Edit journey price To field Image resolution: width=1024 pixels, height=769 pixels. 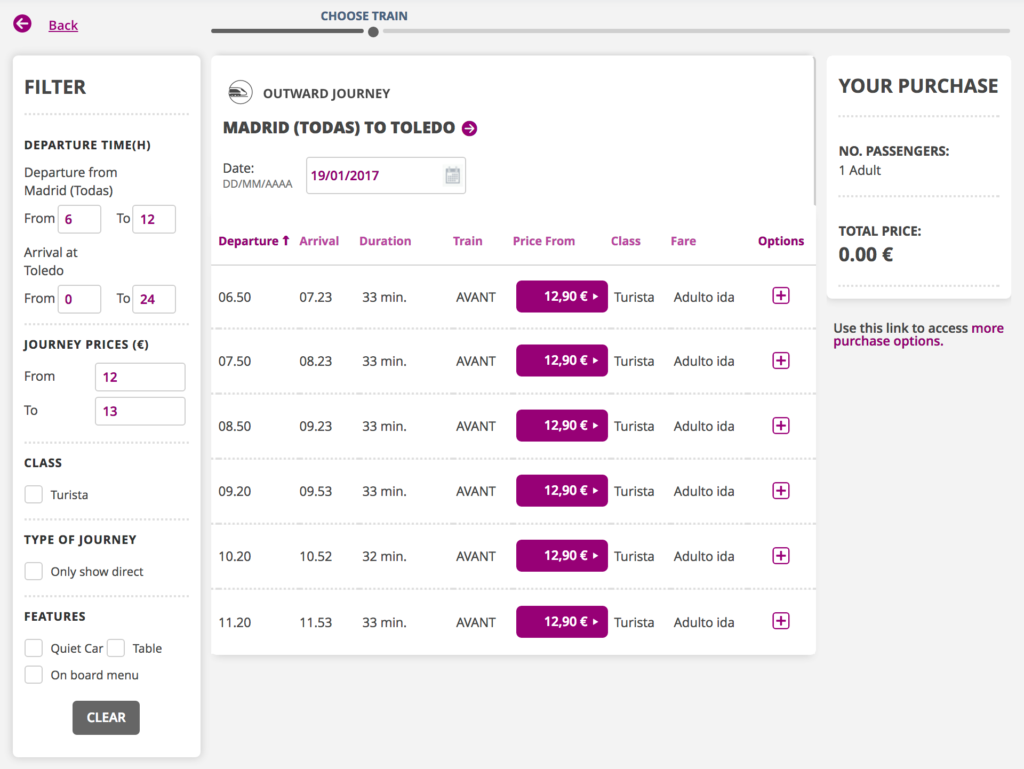coord(140,411)
